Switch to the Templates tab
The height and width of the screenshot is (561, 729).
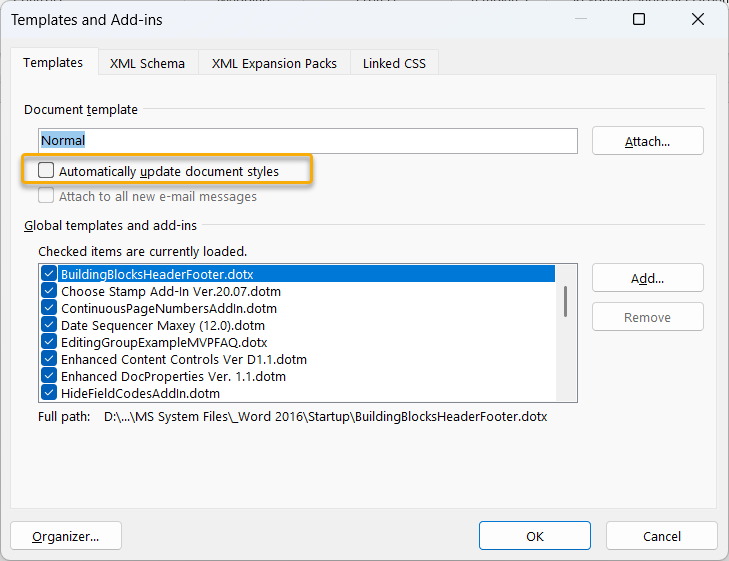(53, 62)
